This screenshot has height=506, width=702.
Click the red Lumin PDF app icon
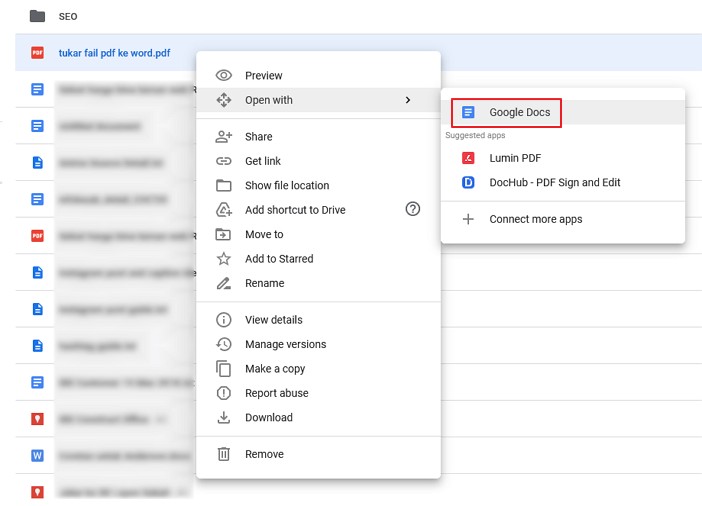point(468,158)
